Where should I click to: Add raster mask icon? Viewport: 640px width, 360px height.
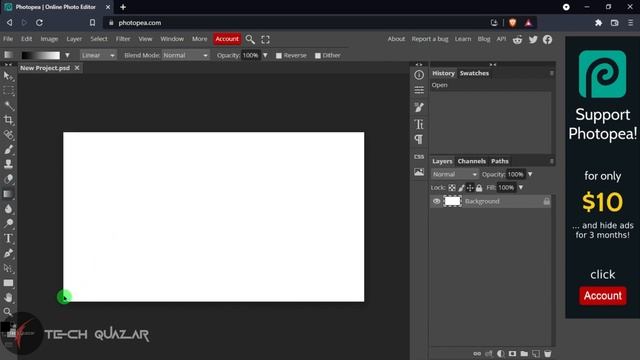512,353
